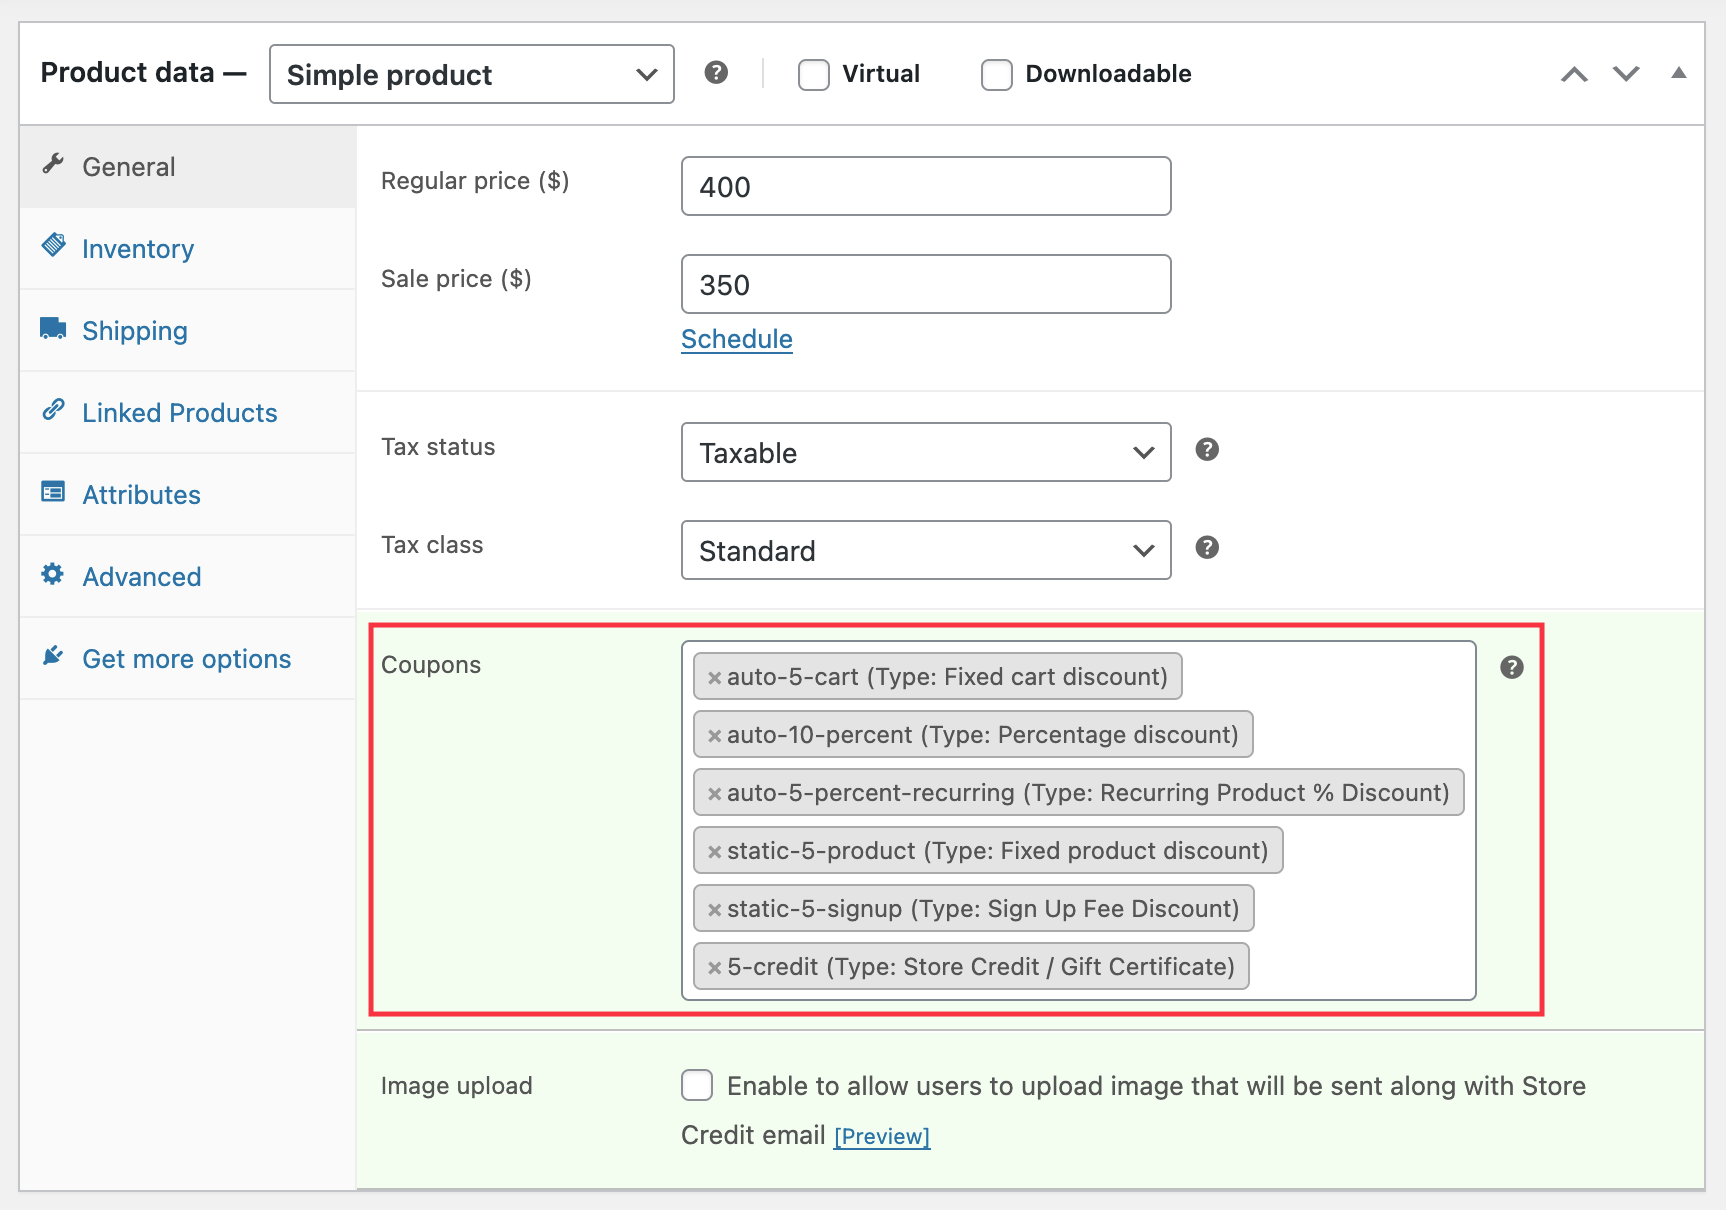Collapse the Product data panel using triangle toggle
The width and height of the screenshot is (1726, 1210).
[1679, 73]
